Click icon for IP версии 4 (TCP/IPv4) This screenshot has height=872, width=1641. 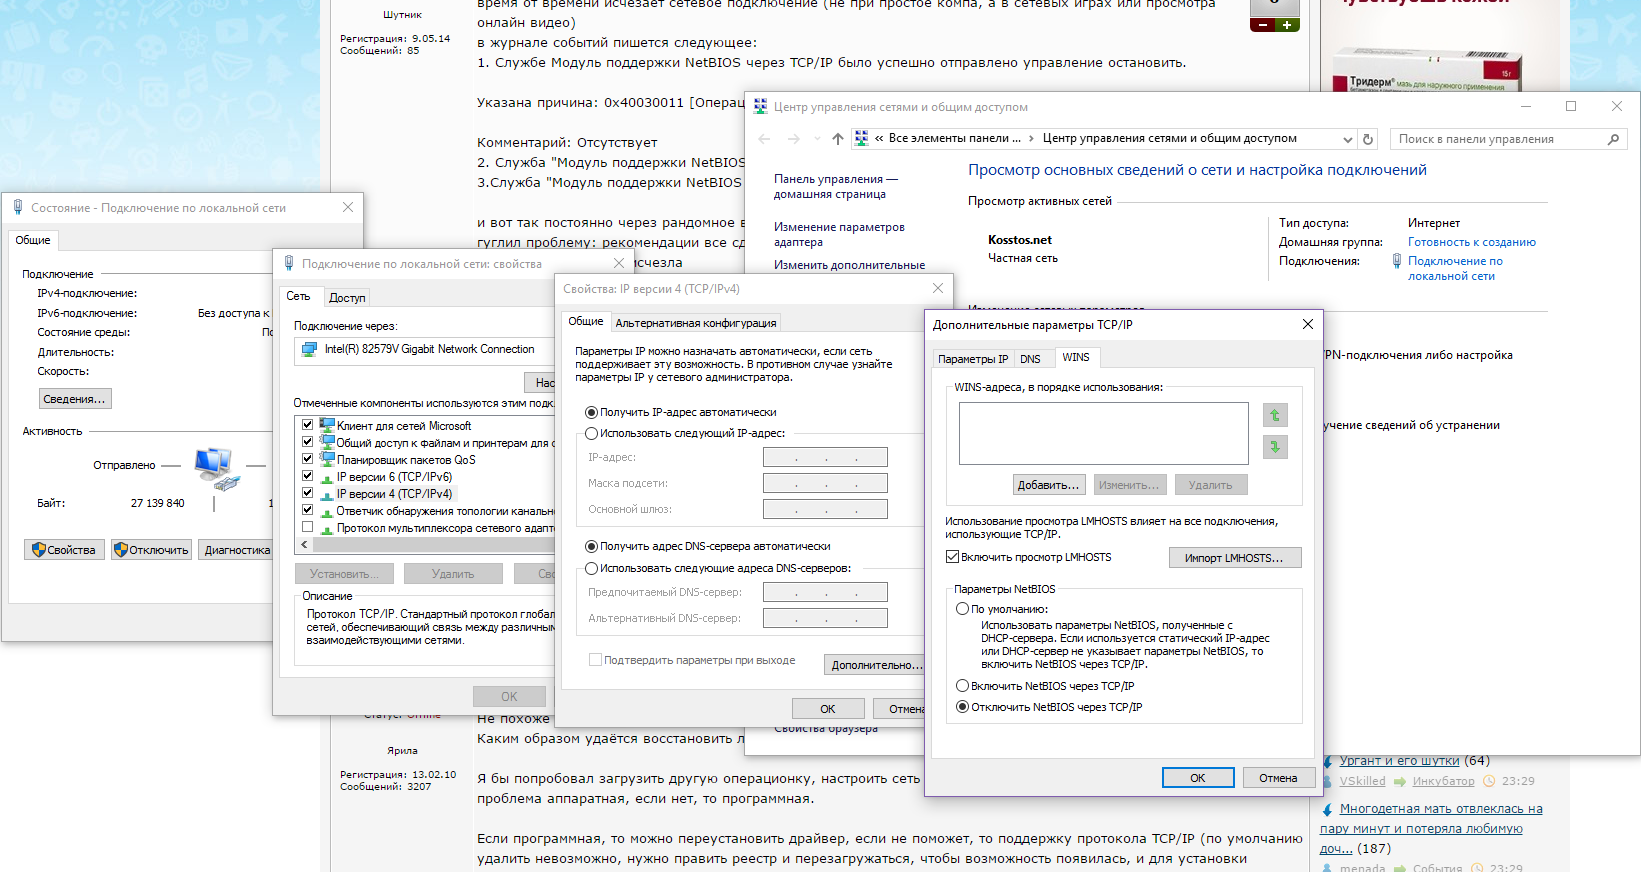(326, 494)
